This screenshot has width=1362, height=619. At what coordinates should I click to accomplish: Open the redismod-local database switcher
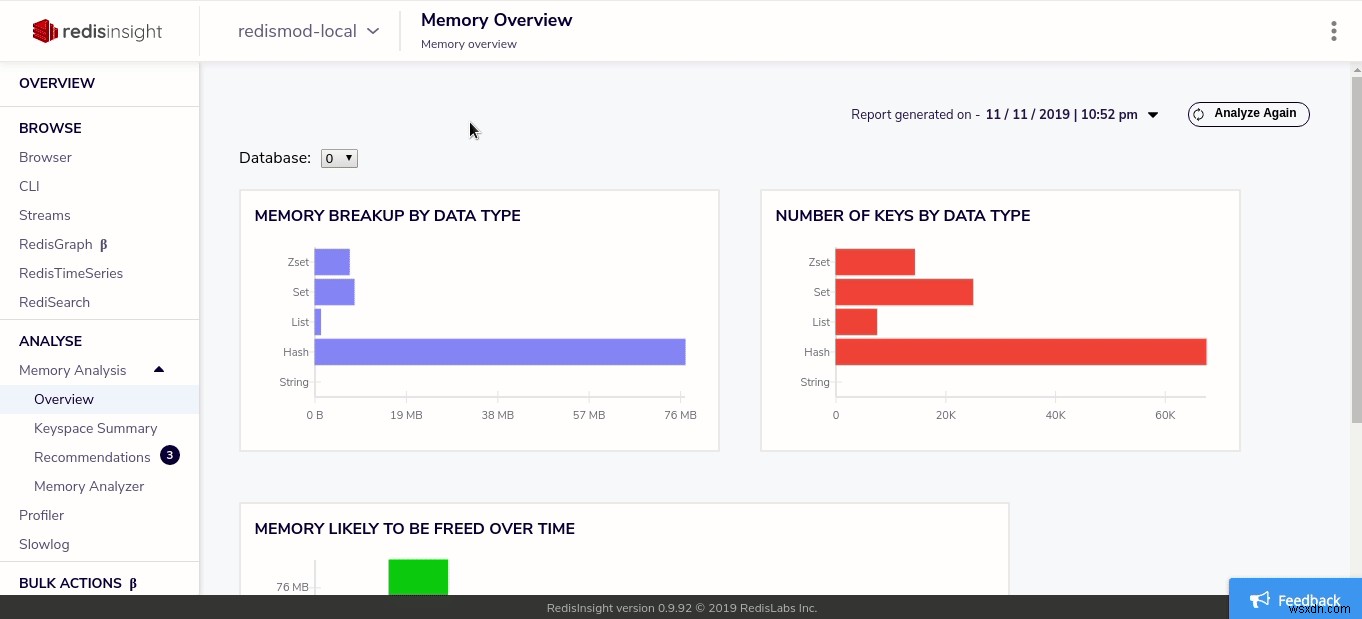[307, 31]
